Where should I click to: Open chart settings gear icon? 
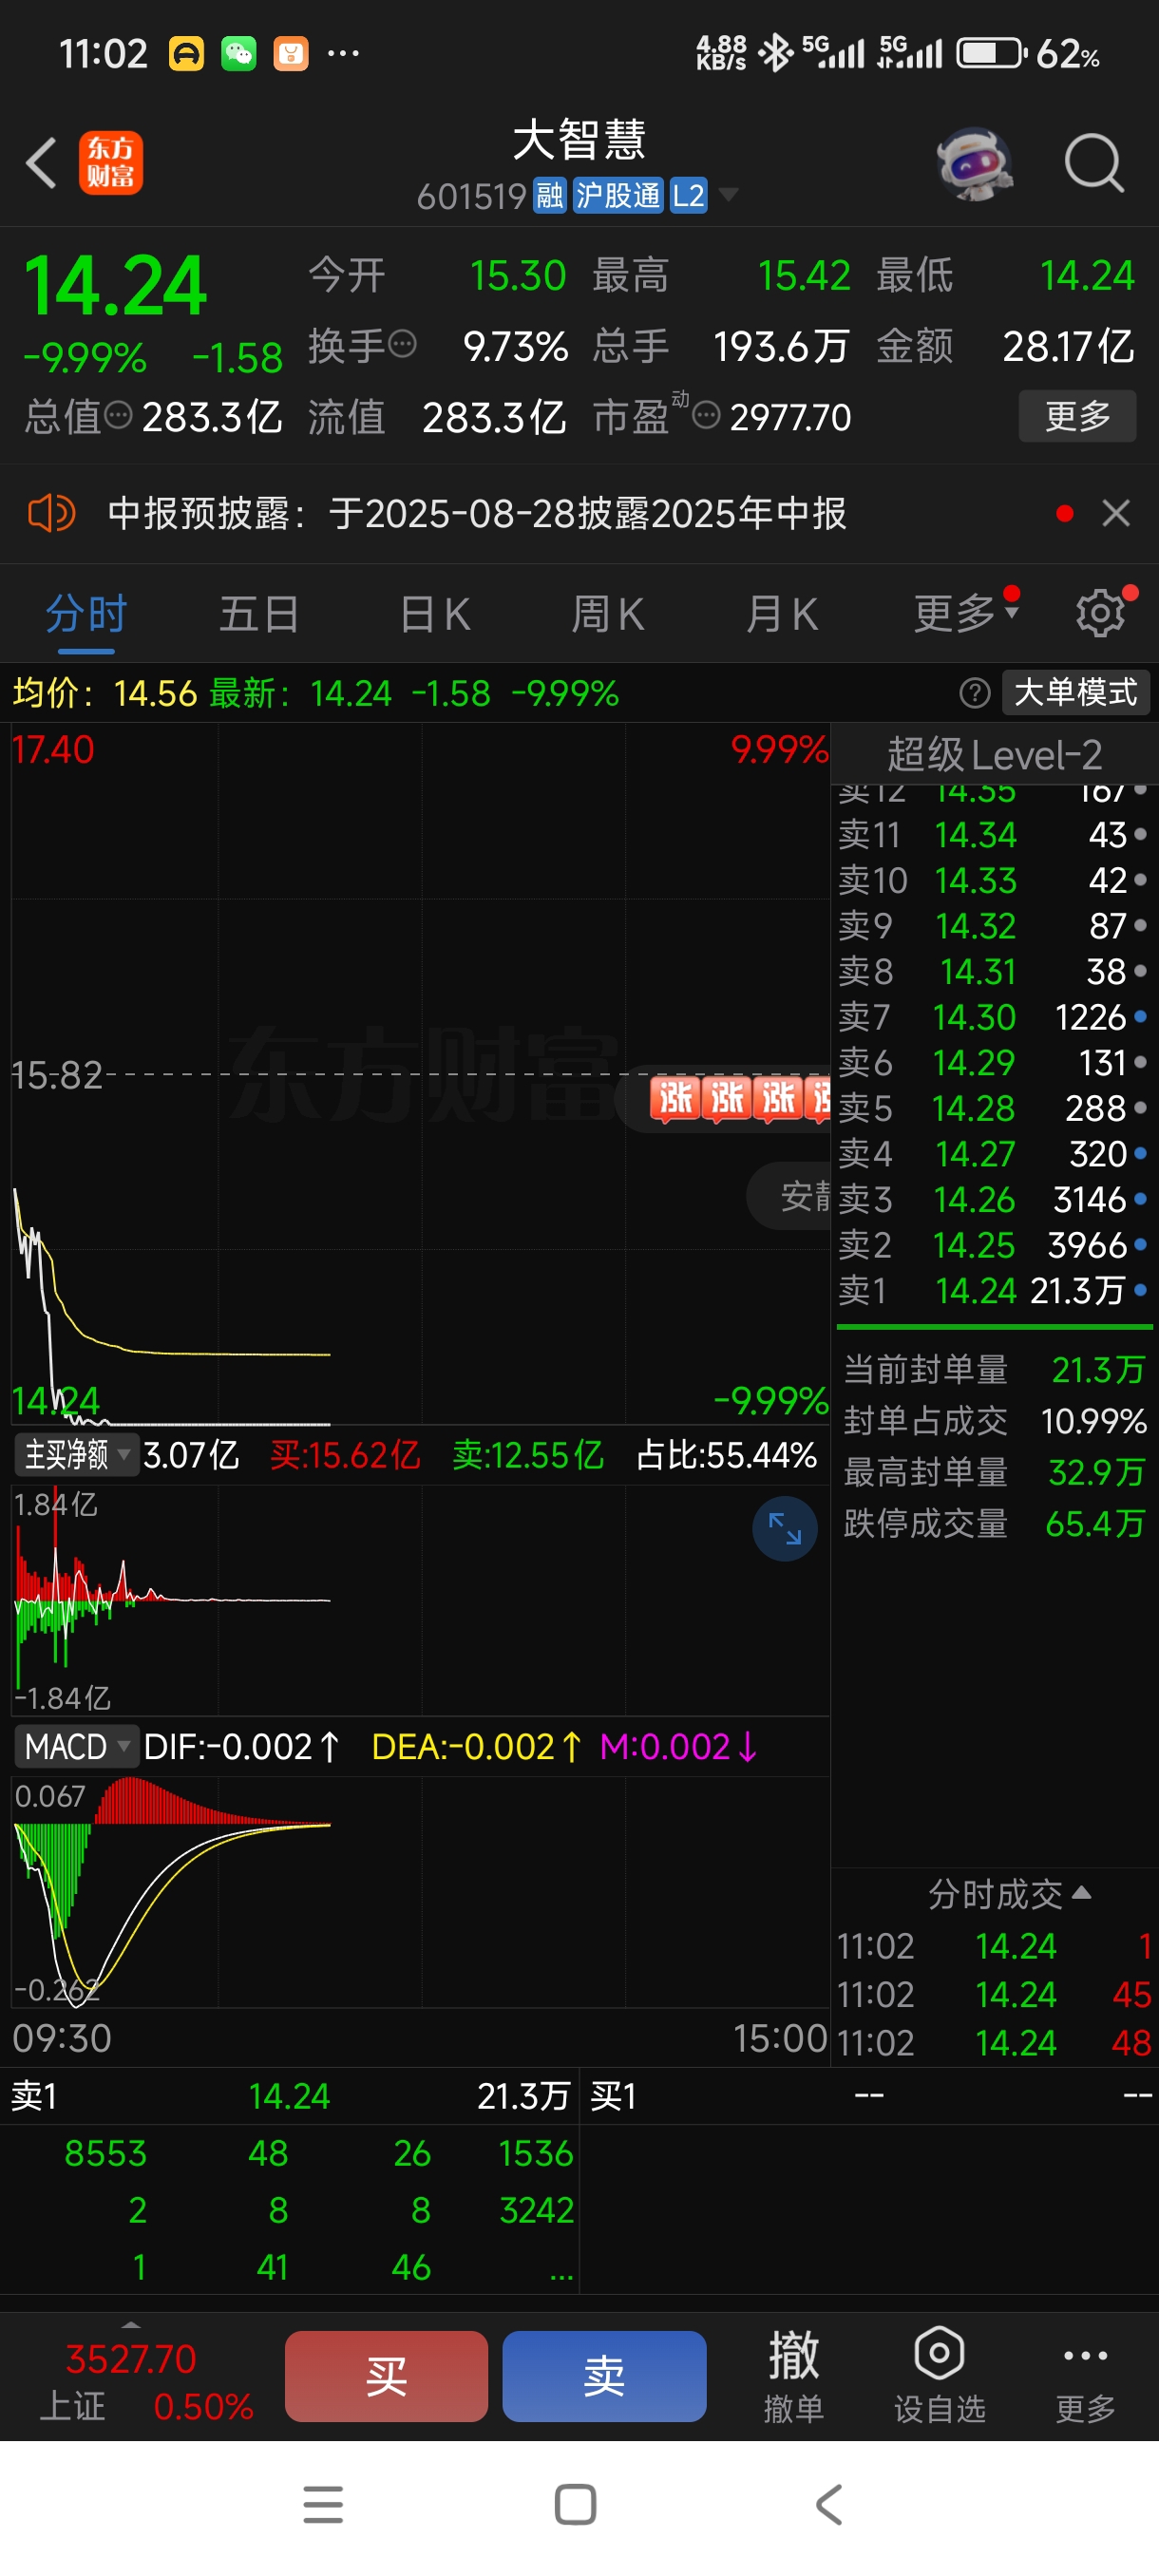pyautogui.click(x=1100, y=612)
